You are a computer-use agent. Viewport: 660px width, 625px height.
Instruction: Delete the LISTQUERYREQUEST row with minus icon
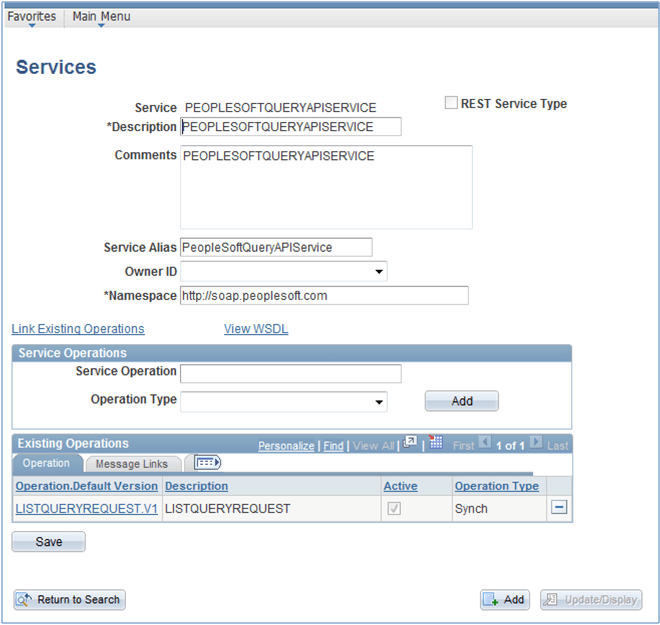click(x=559, y=507)
